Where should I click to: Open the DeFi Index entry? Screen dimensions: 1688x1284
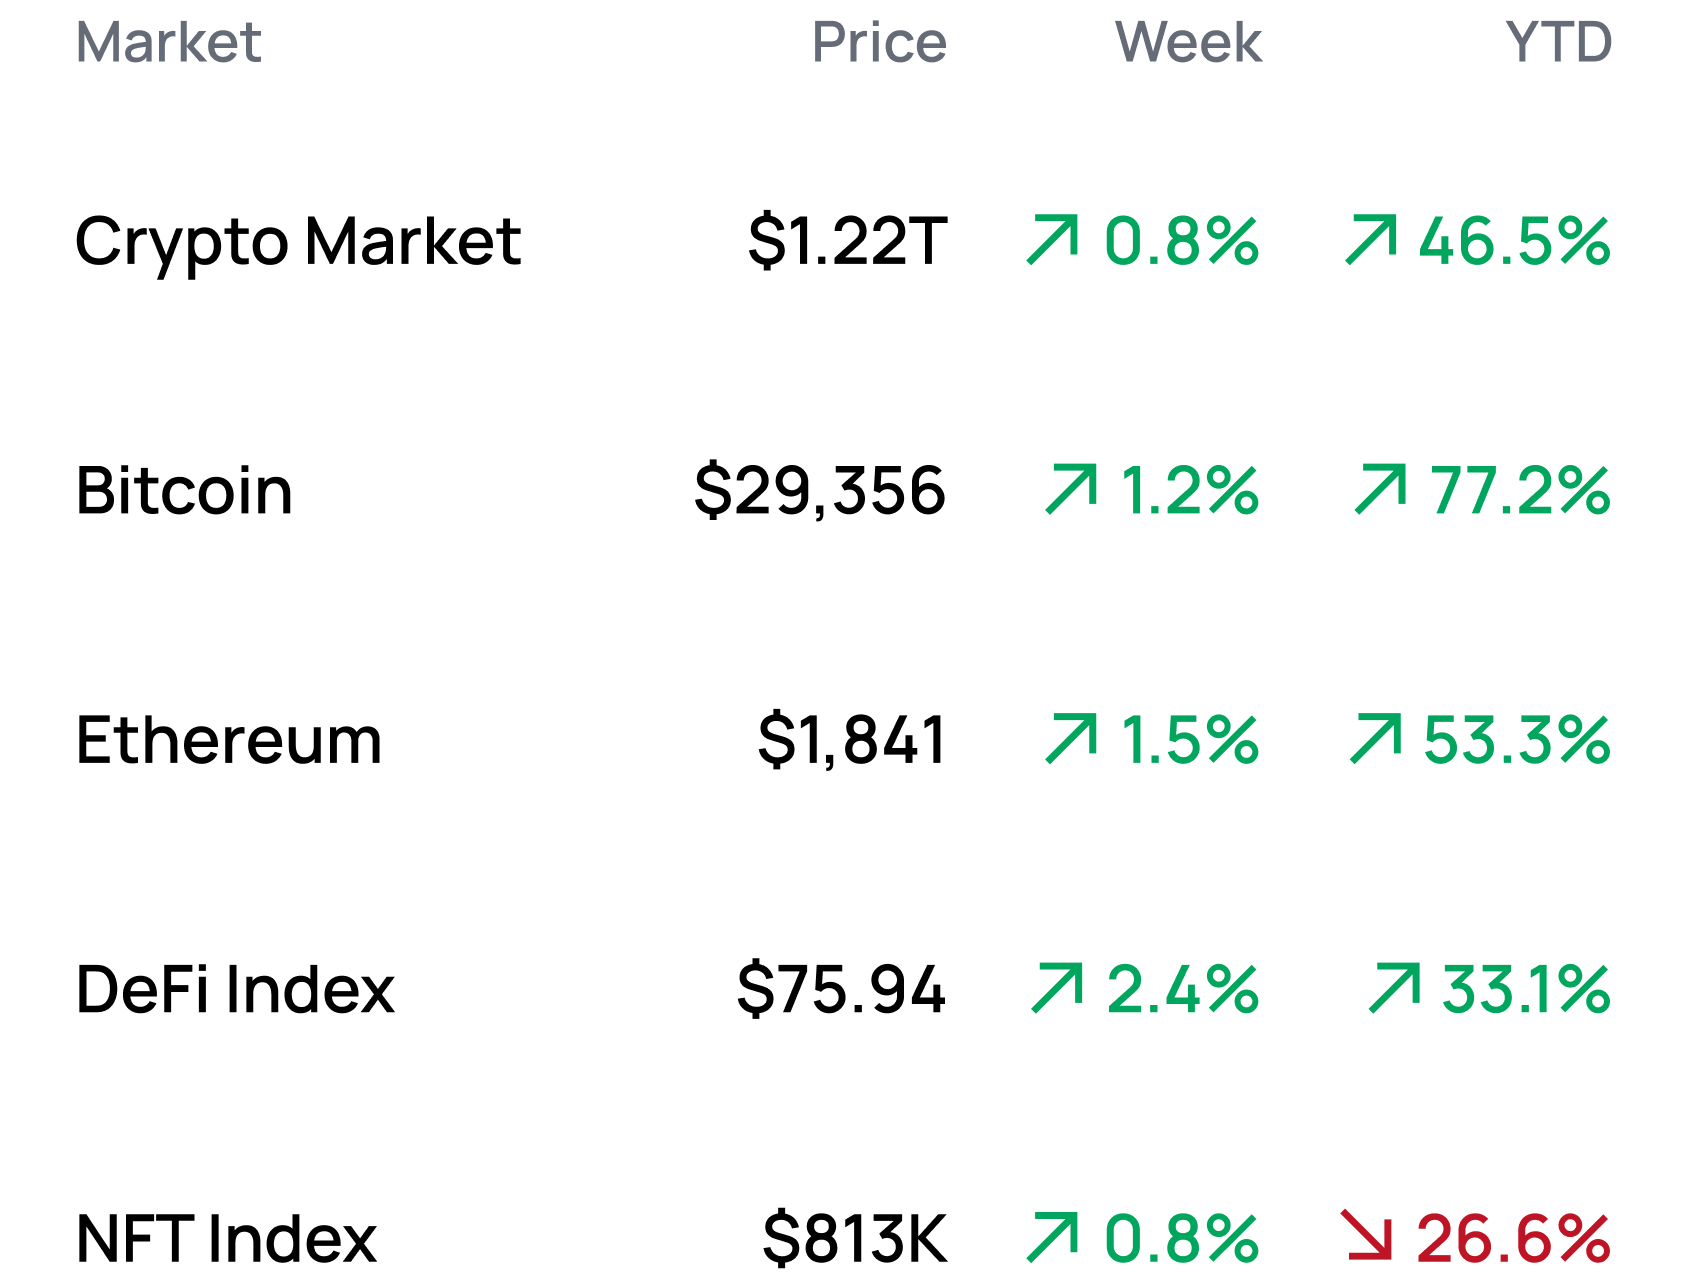235,989
